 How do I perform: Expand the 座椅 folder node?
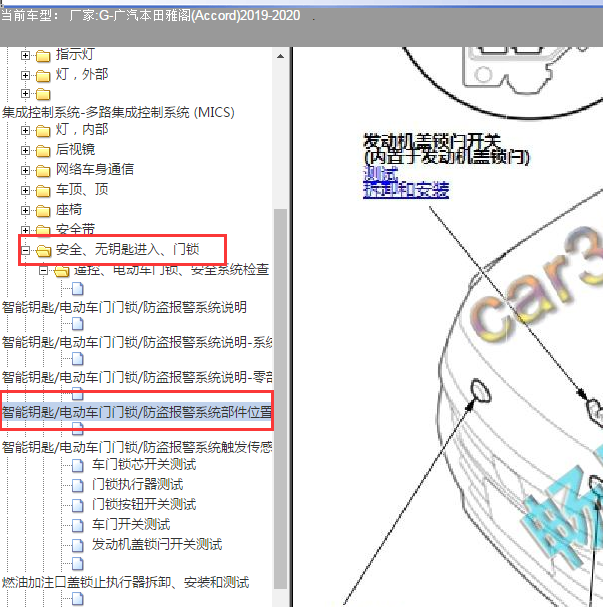tap(25, 210)
